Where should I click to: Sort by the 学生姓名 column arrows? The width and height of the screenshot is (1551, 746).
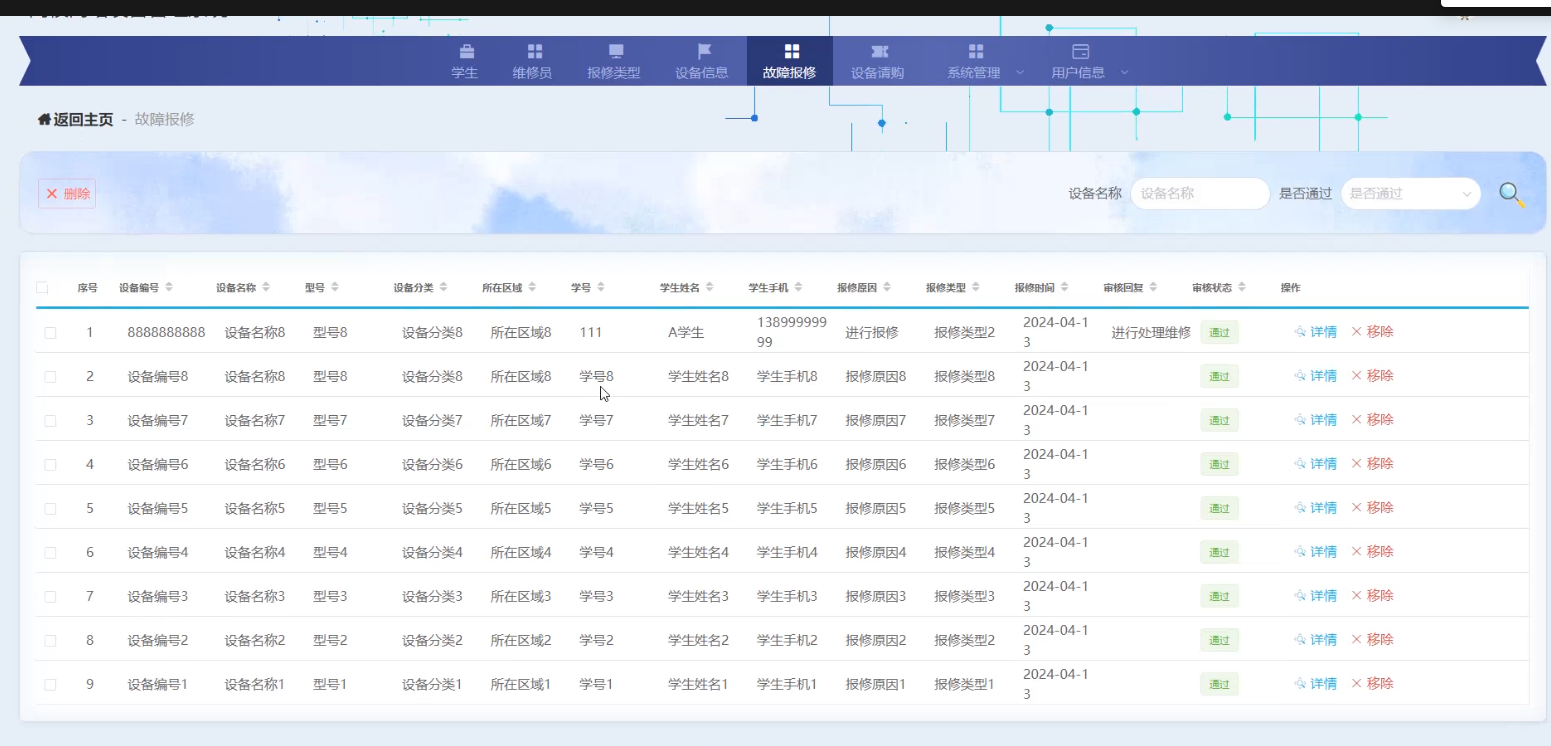(x=709, y=287)
